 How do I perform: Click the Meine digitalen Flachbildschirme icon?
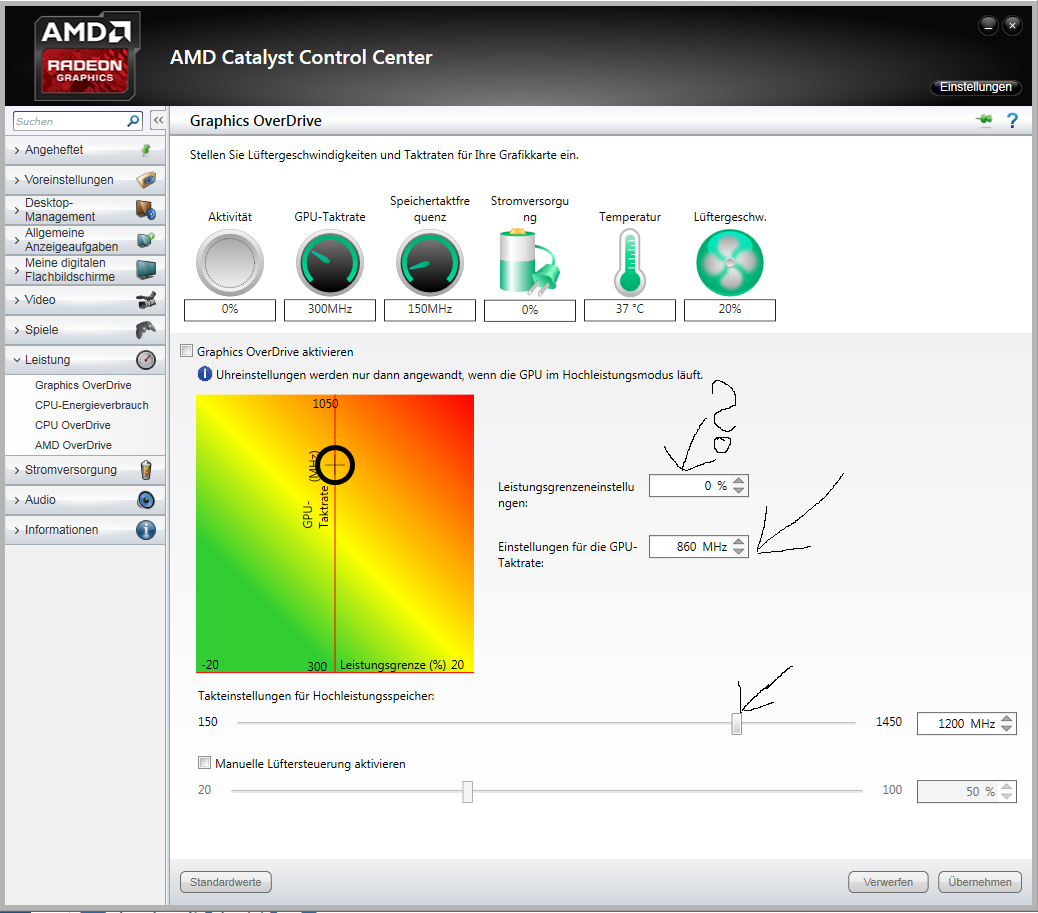[146, 269]
